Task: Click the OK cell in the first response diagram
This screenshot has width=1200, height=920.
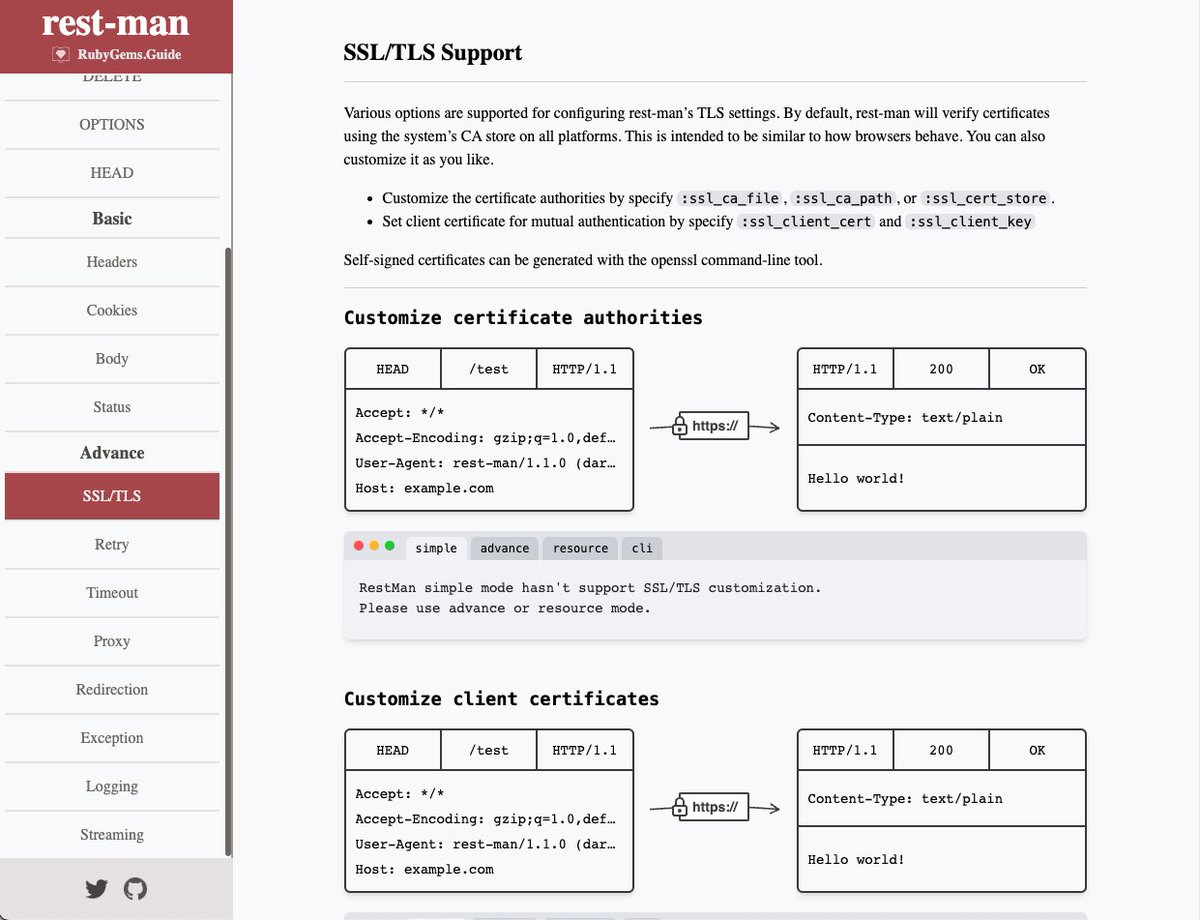Action: (1037, 369)
